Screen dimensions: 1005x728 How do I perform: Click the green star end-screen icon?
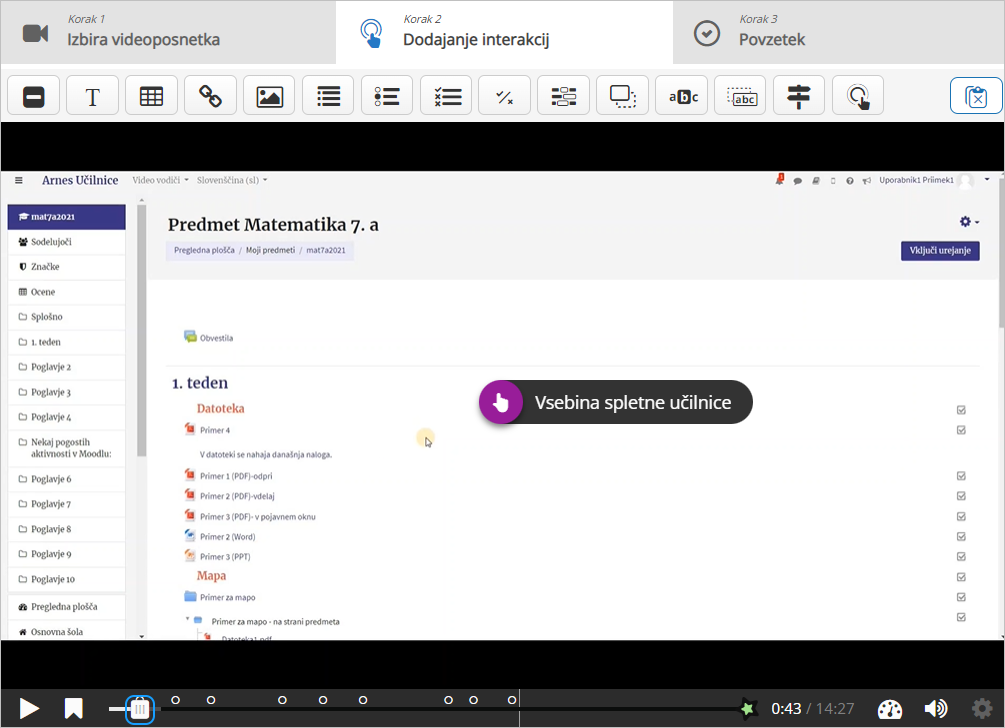(747, 709)
